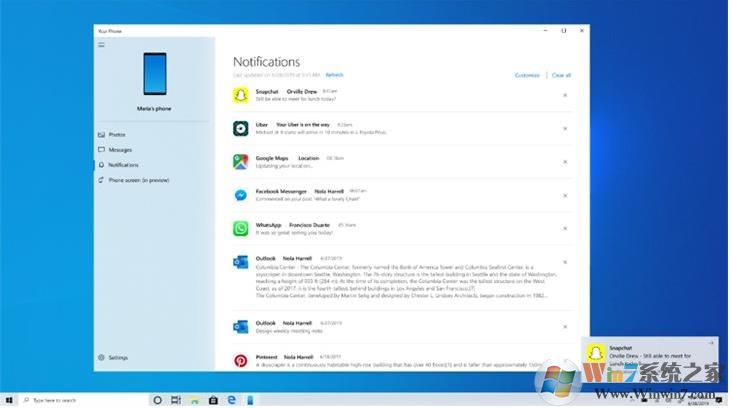
Task: Open Settings in the sidebar
Action: pyautogui.click(x=118, y=358)
